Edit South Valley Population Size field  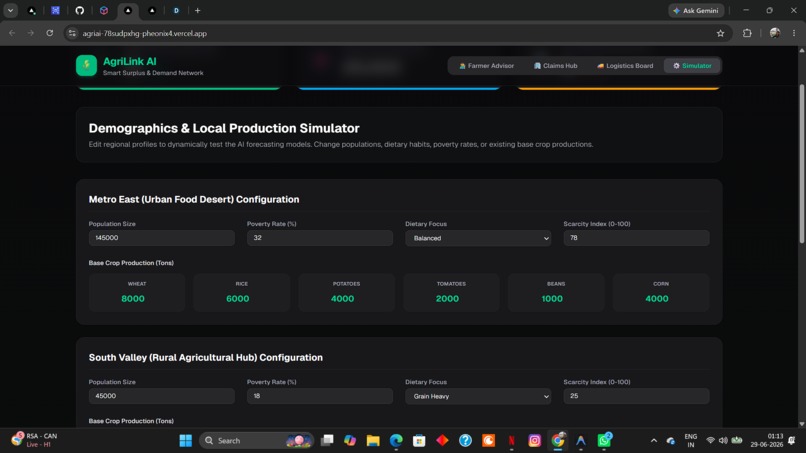(x=161, y=396)
